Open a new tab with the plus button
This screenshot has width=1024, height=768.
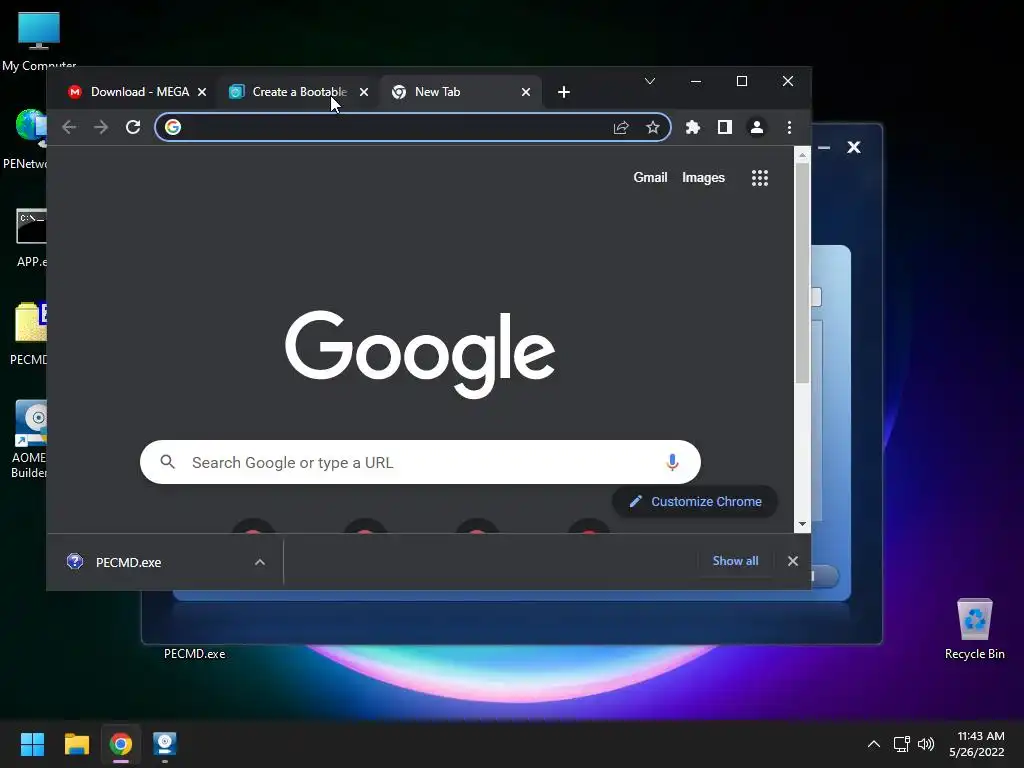(564, 92)
